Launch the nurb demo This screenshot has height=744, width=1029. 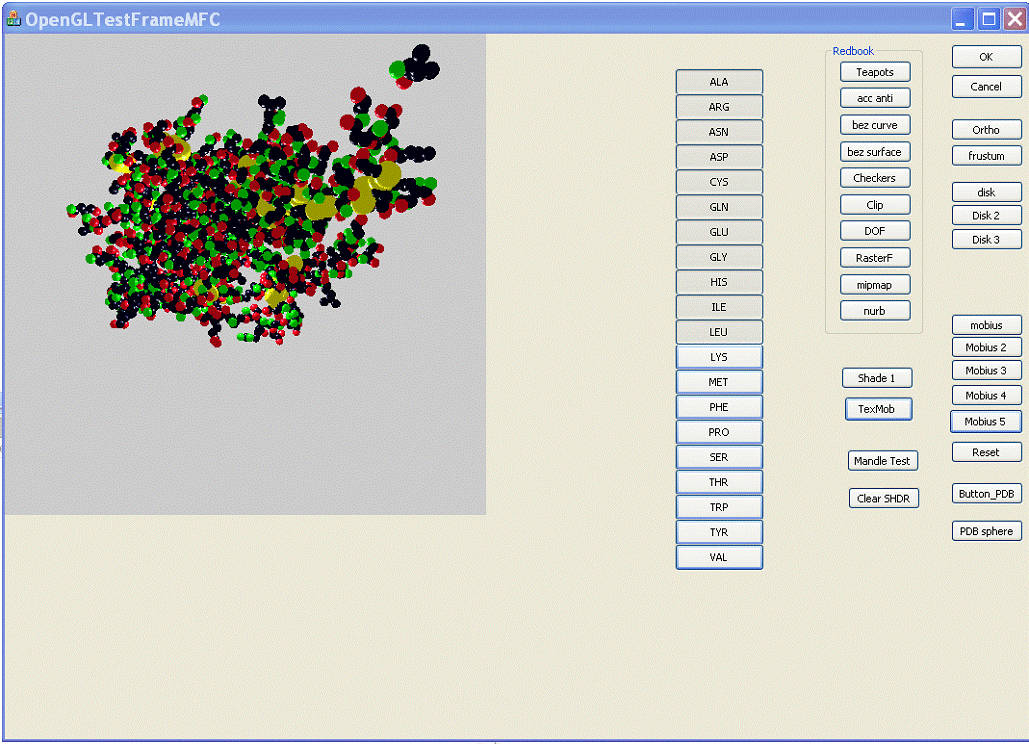click(x=875, y=311)
